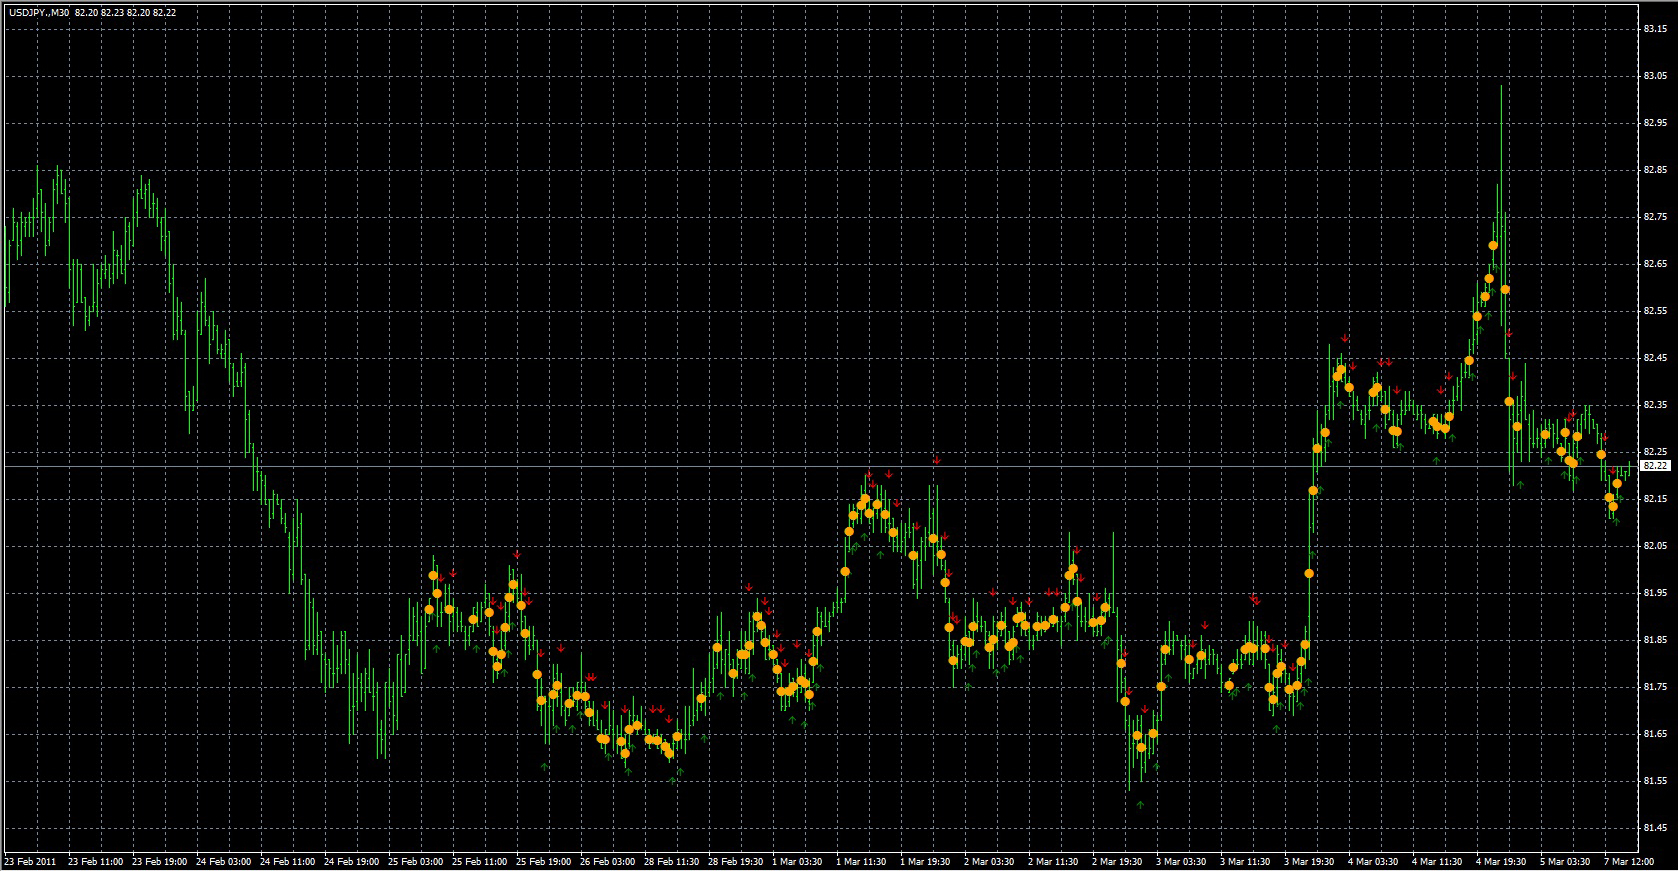The width and height of the screenshot is (1678, 871).
Task: Click the topmost orange dot below the 4 Mar spike
Action: [1493, 245]
